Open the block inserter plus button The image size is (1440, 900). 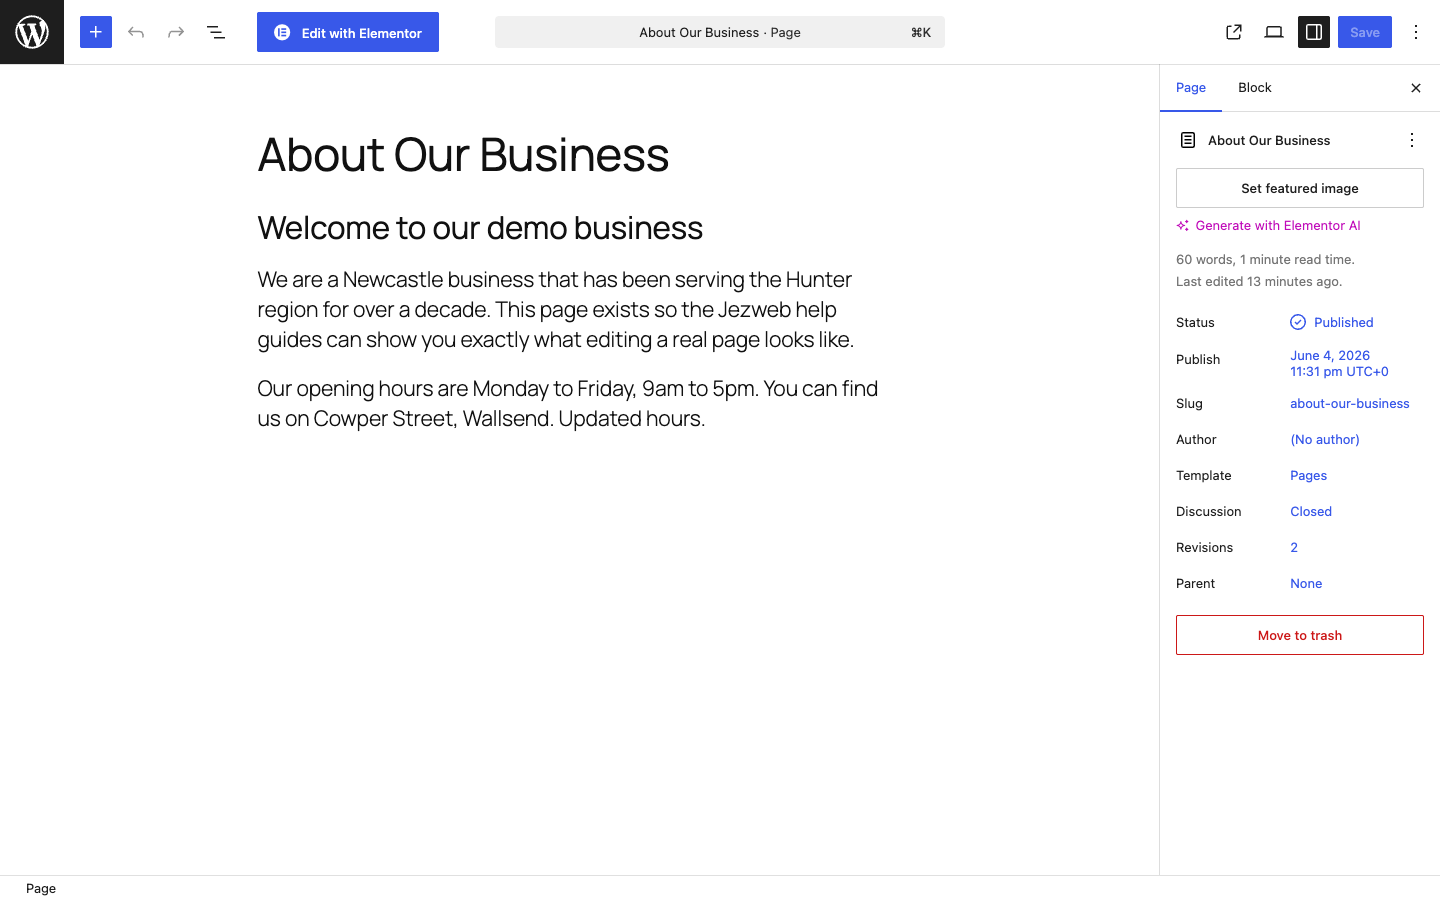coord(96,32)
